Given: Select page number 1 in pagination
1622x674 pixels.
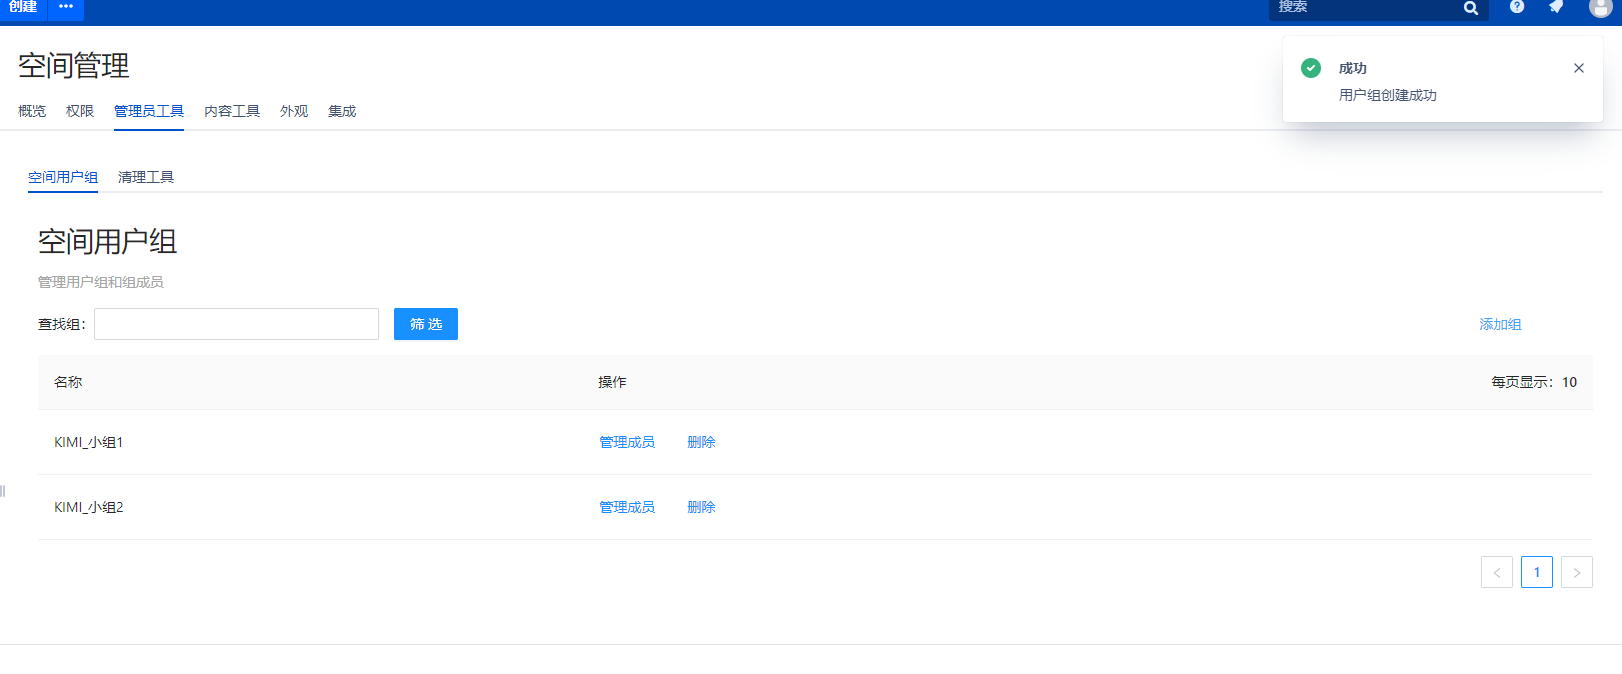Looking at the screenshot, I should point(1536,572).
